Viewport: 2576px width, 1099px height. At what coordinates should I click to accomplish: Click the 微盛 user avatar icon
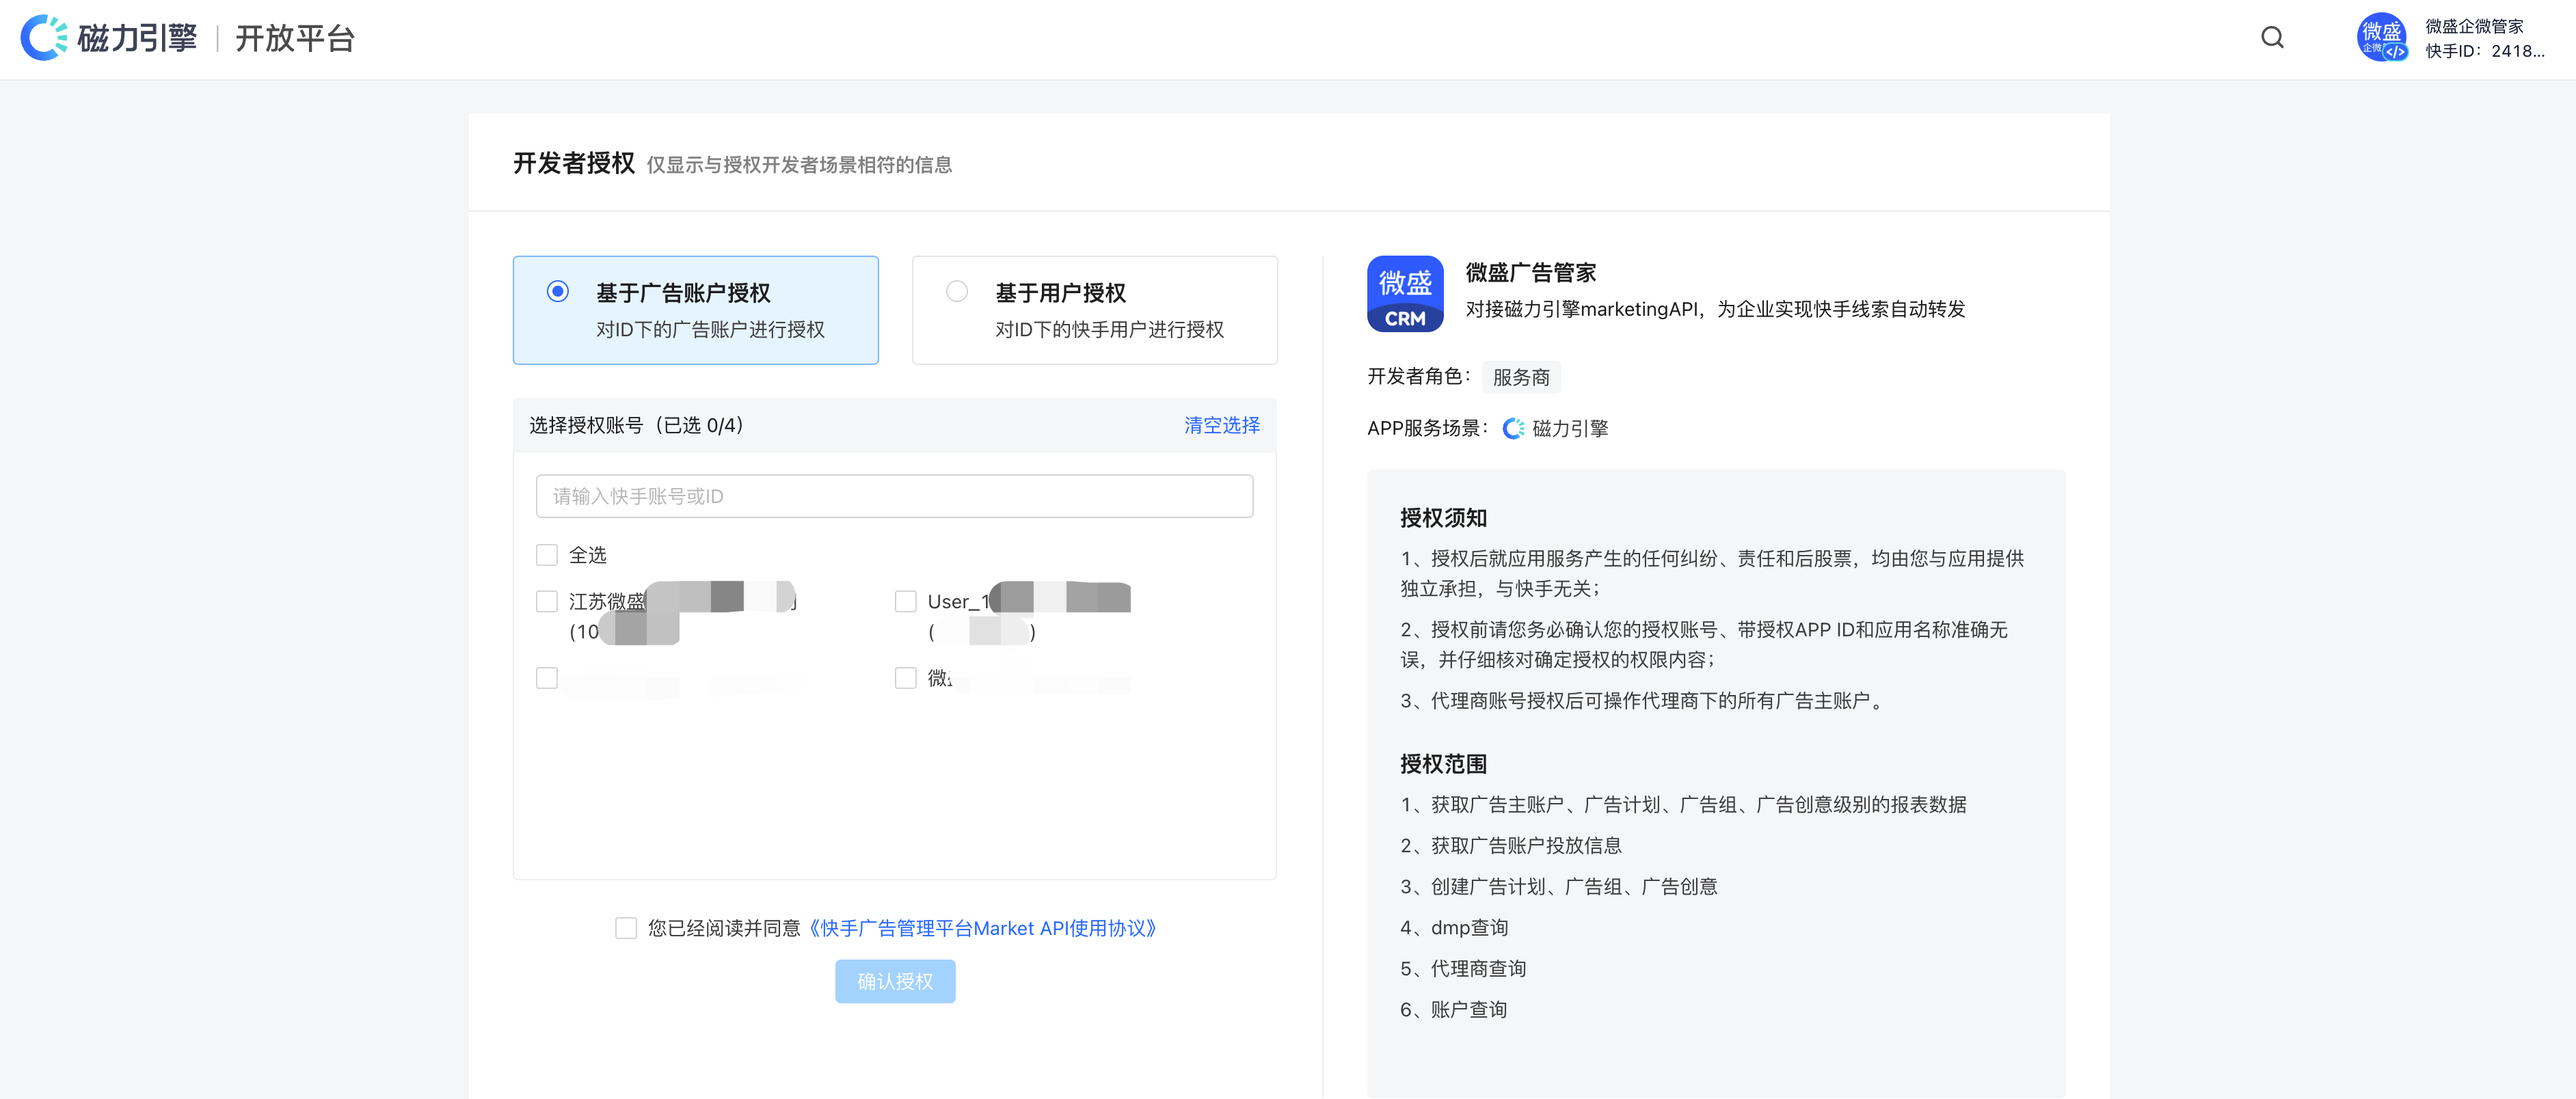click(2382, 38)
